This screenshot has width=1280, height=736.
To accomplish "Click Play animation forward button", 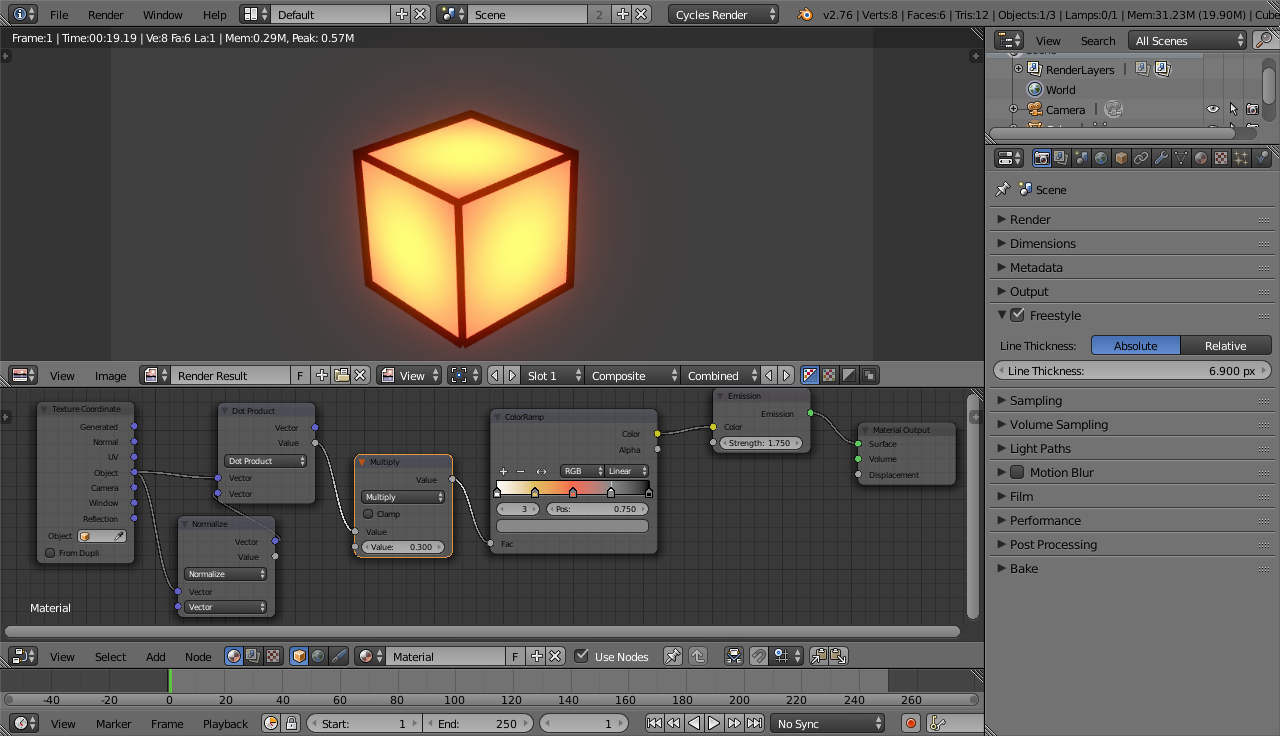I will 714,723.
